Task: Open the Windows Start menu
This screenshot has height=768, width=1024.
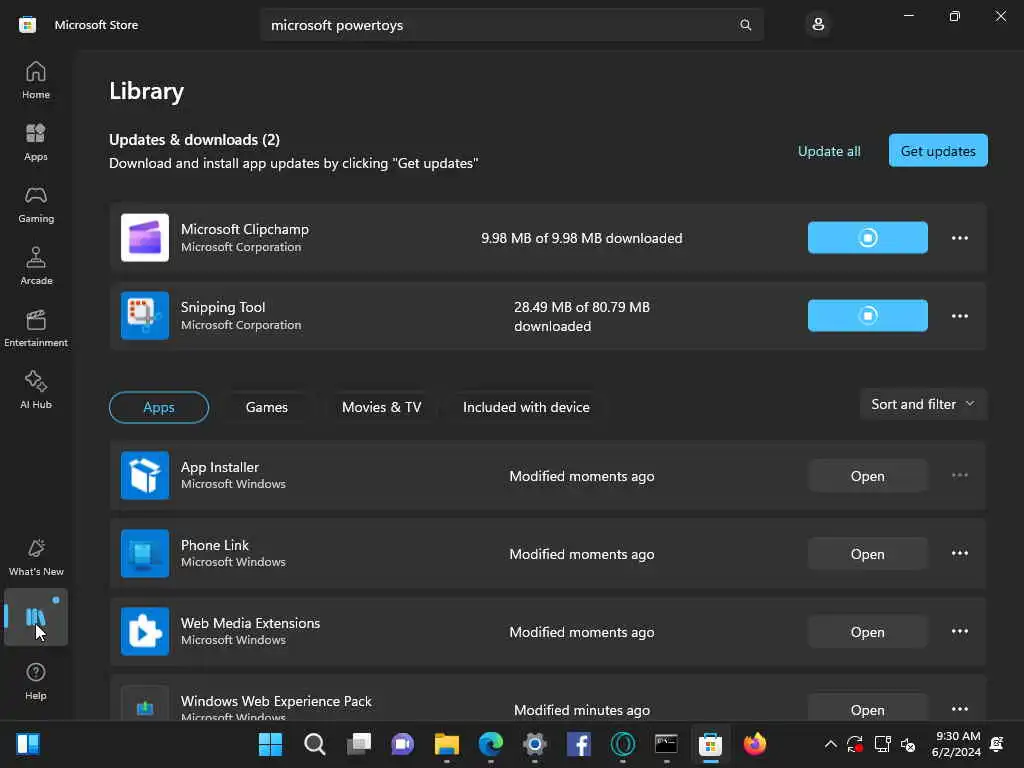Action: click(270, 744)
